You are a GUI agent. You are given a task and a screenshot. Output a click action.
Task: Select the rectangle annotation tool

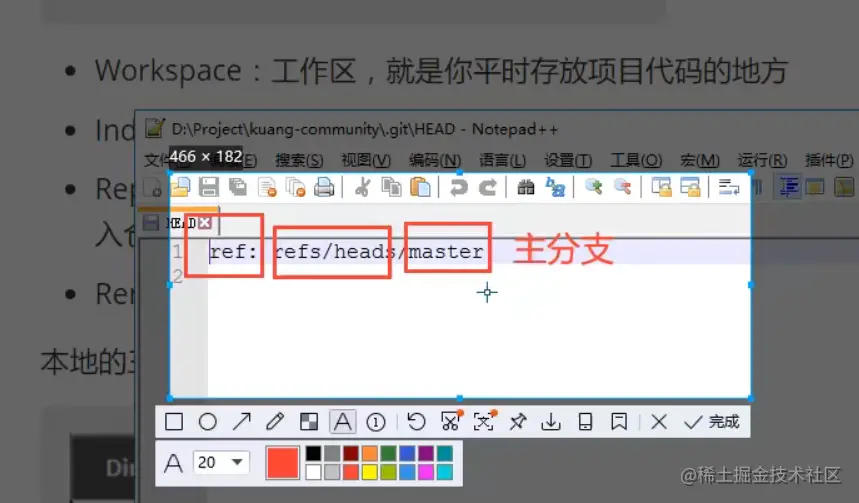pyautogui.click(x=174, y=422)
